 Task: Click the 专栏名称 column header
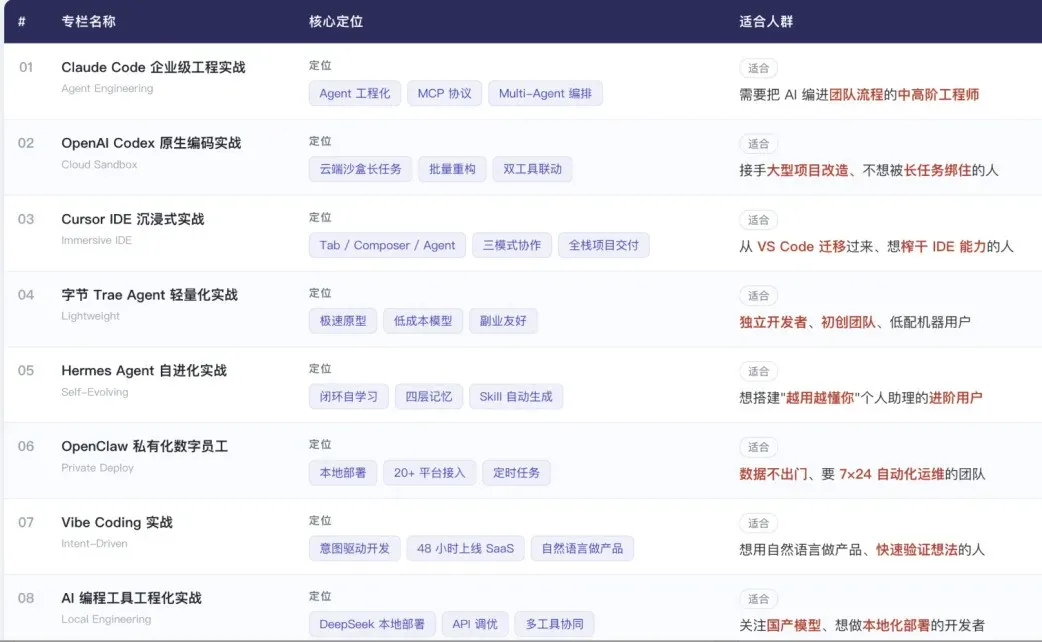click(x=88, y=21)
